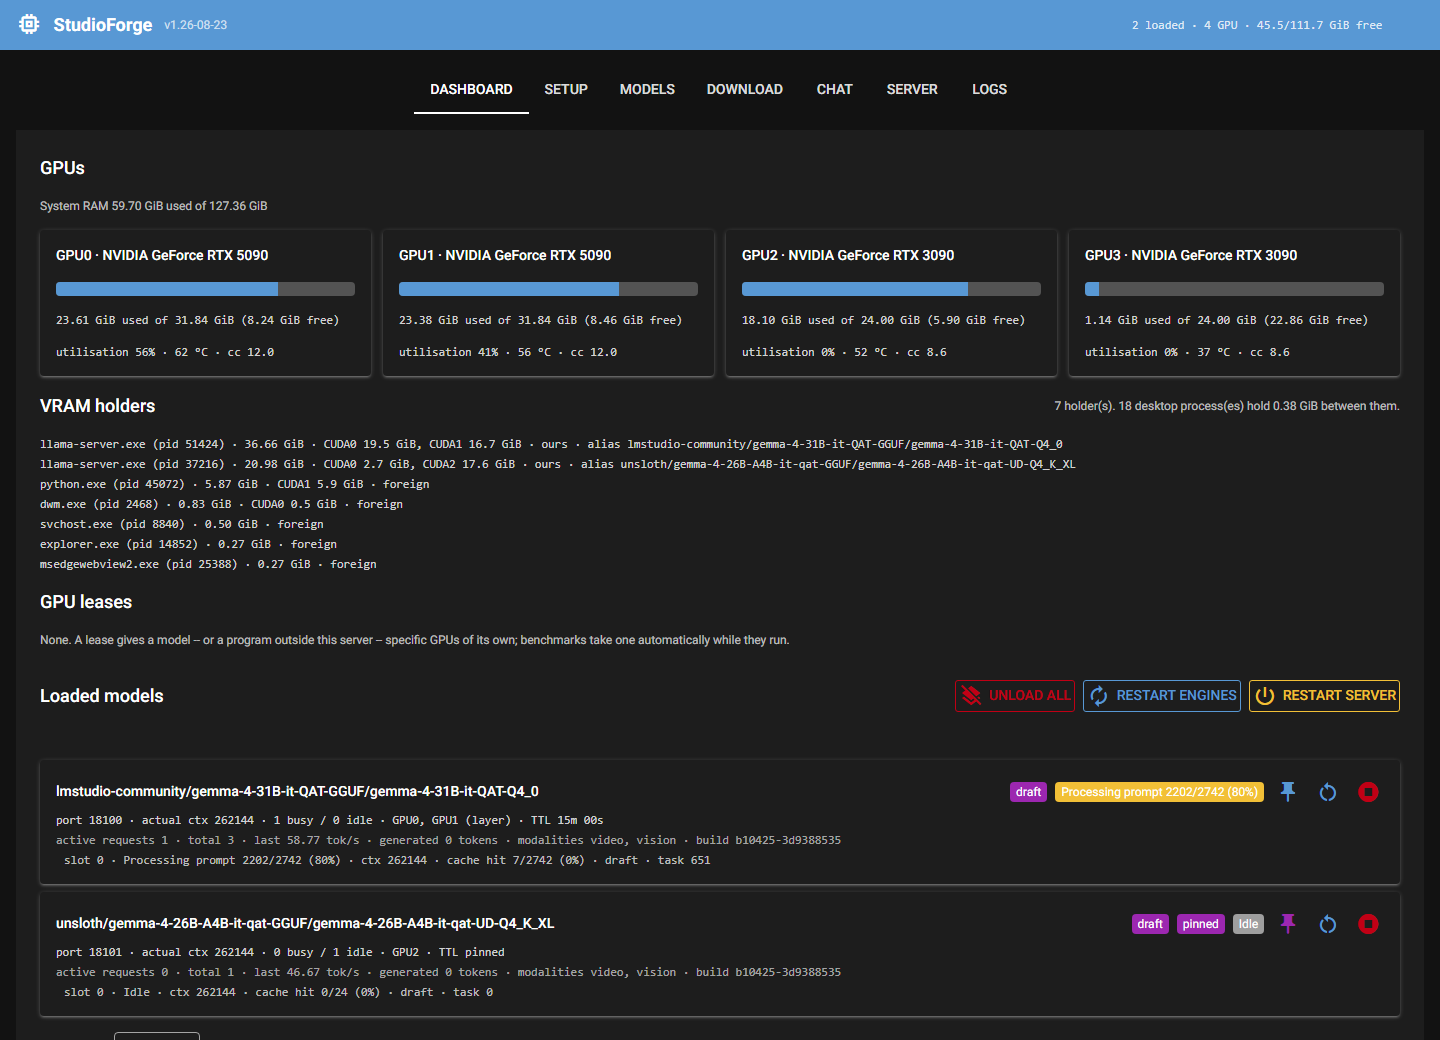The image size is (1440, 1040).
Task: Open the Setup tab
Action: pyautogui.click(x=566, y=89)
